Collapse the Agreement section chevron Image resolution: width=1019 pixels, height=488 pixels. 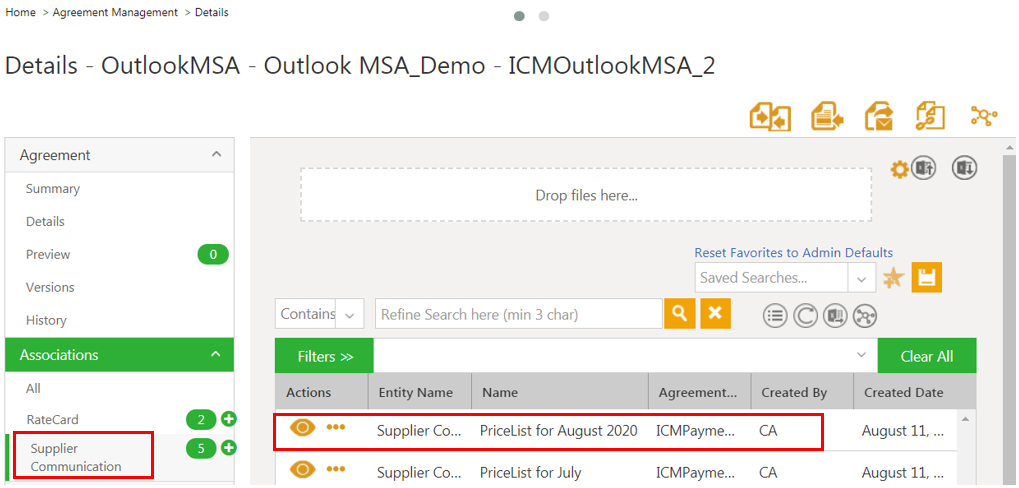216,155
